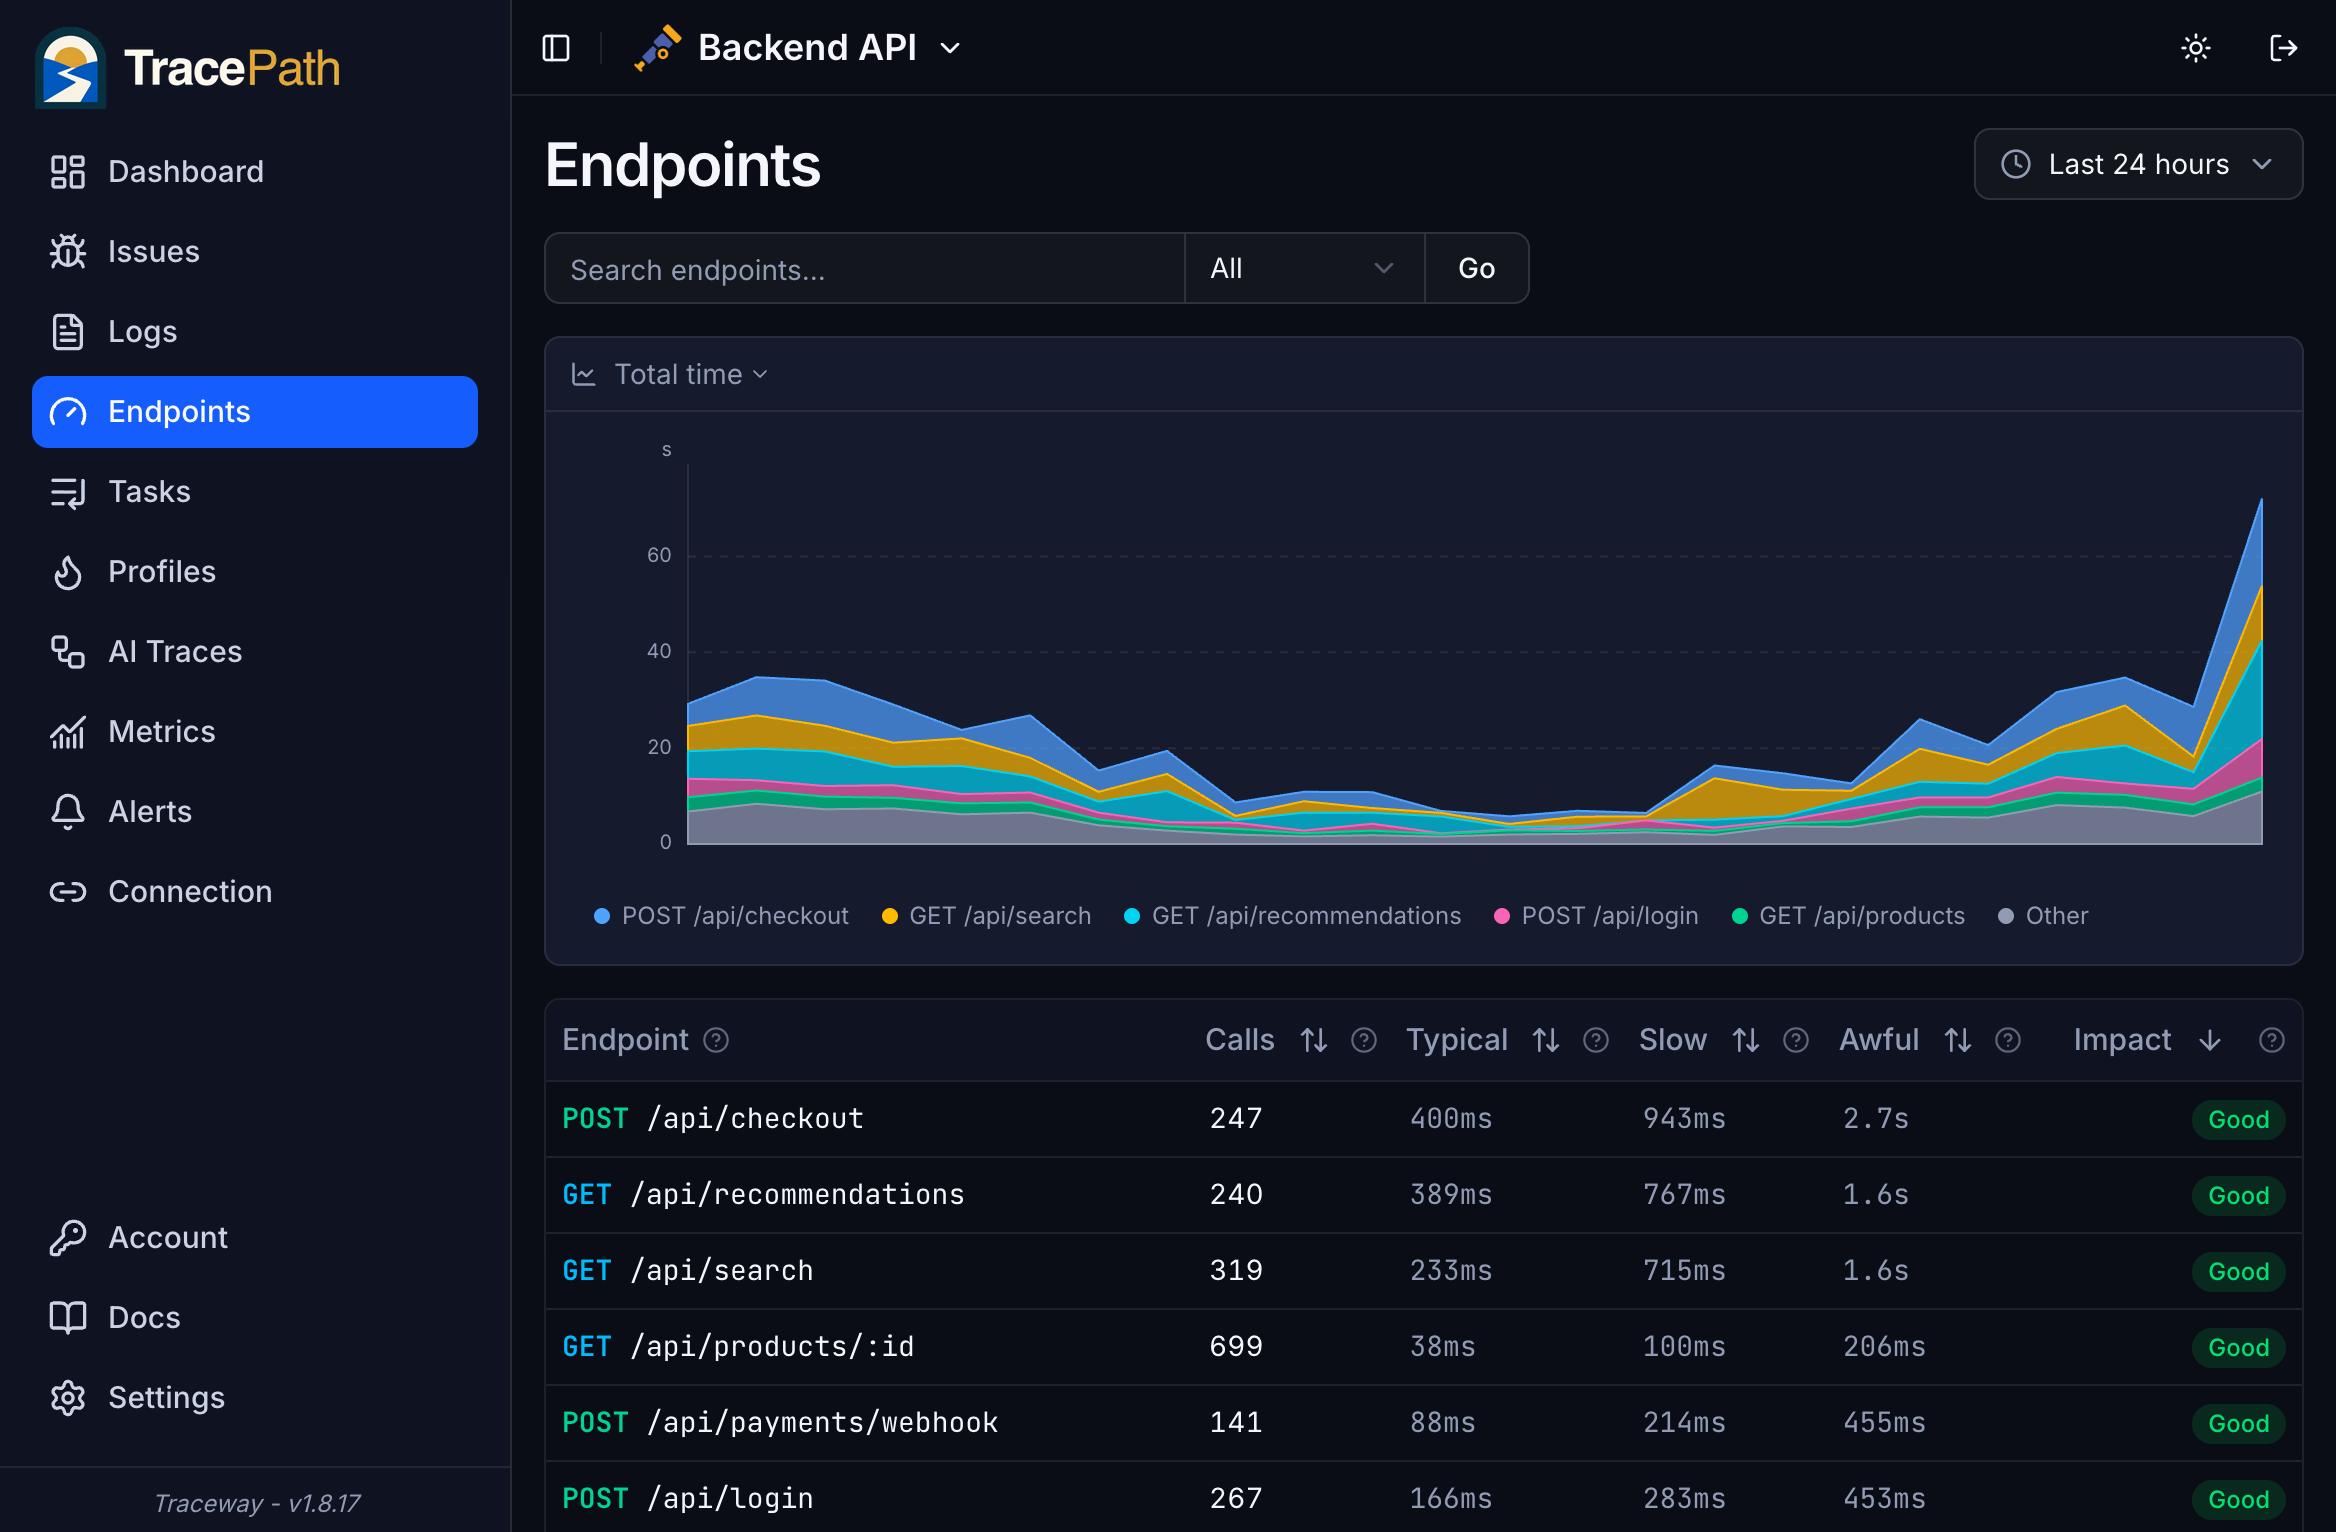Click the AI Traces sidebar icon
This screenshot has width=2336, height=1532.
point(68,652)
